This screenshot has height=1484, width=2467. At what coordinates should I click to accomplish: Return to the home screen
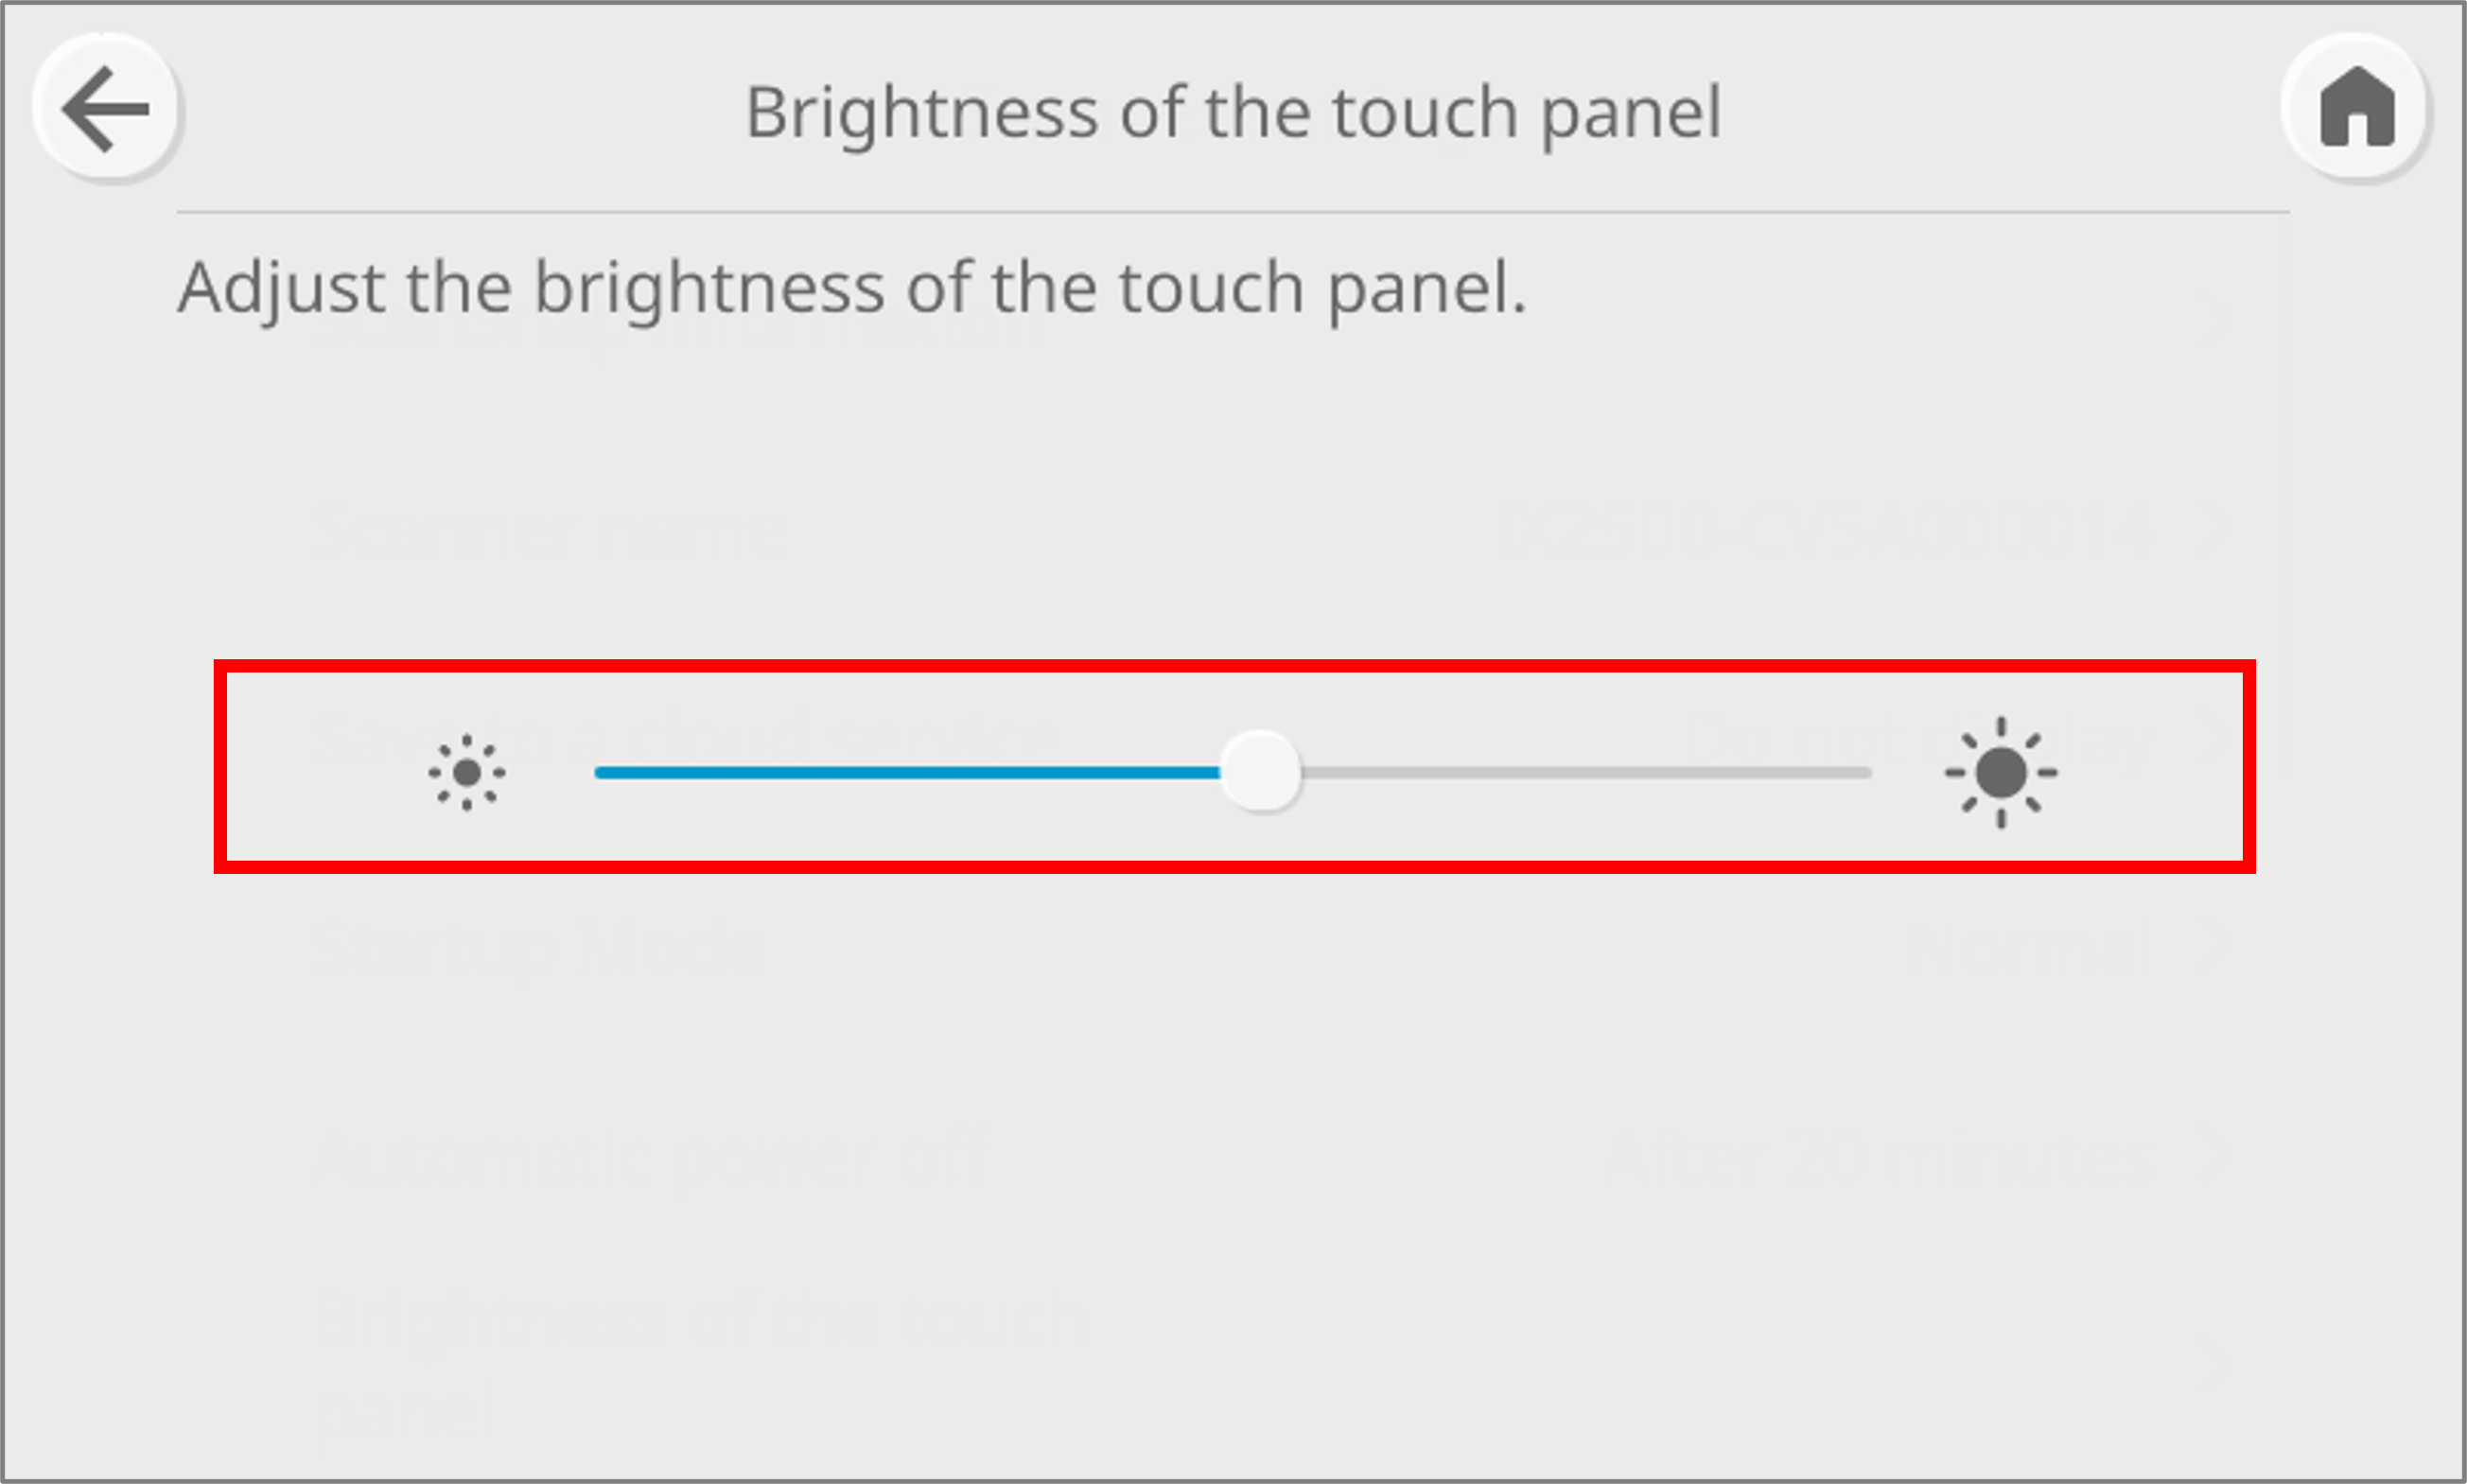(2357, 109)
